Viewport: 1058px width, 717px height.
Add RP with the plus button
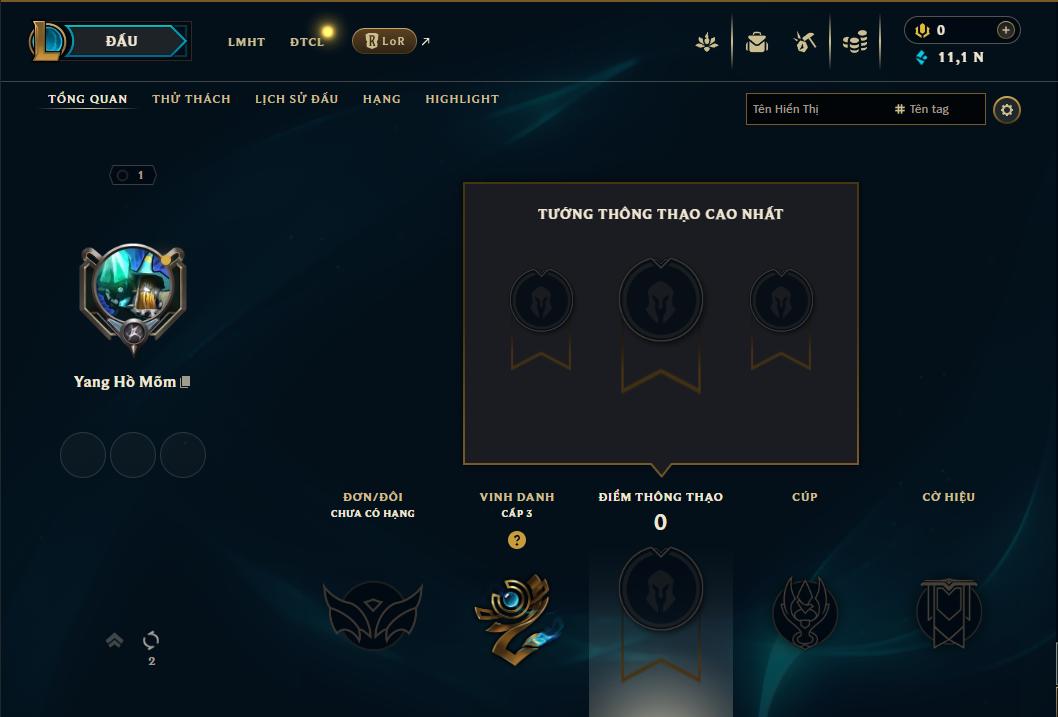tap(1005, 30)
